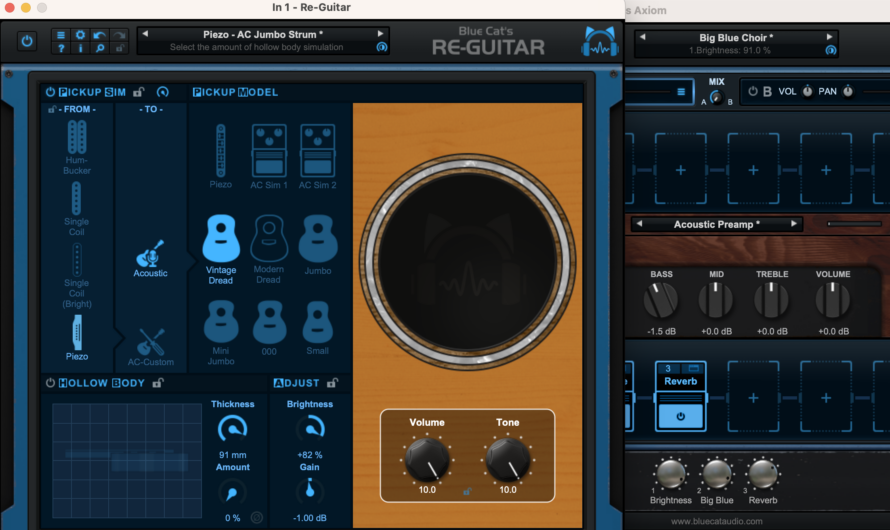890x530 pixels.
Task: Toggle the FROM column lock icon
Action: 52,109
